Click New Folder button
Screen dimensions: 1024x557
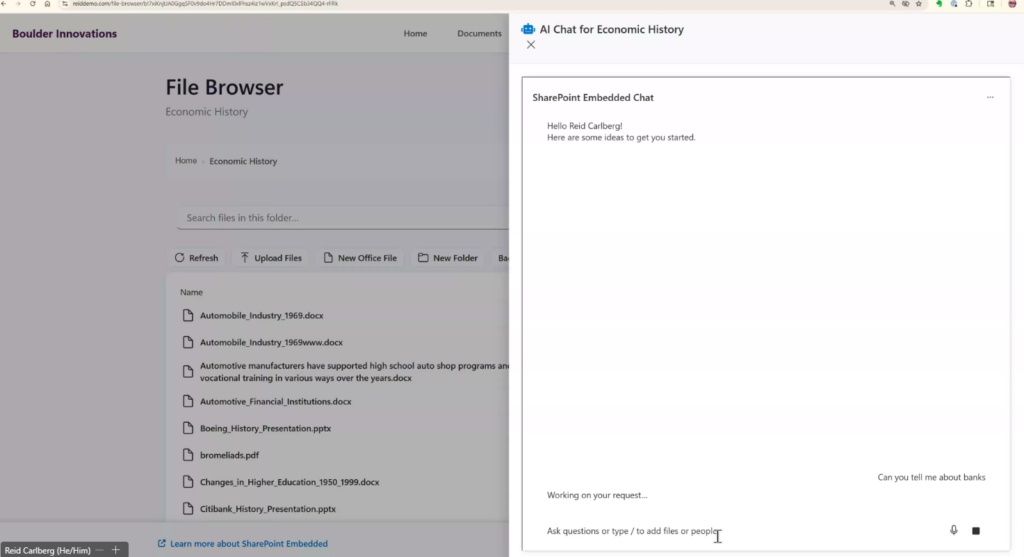pos(448,258)
